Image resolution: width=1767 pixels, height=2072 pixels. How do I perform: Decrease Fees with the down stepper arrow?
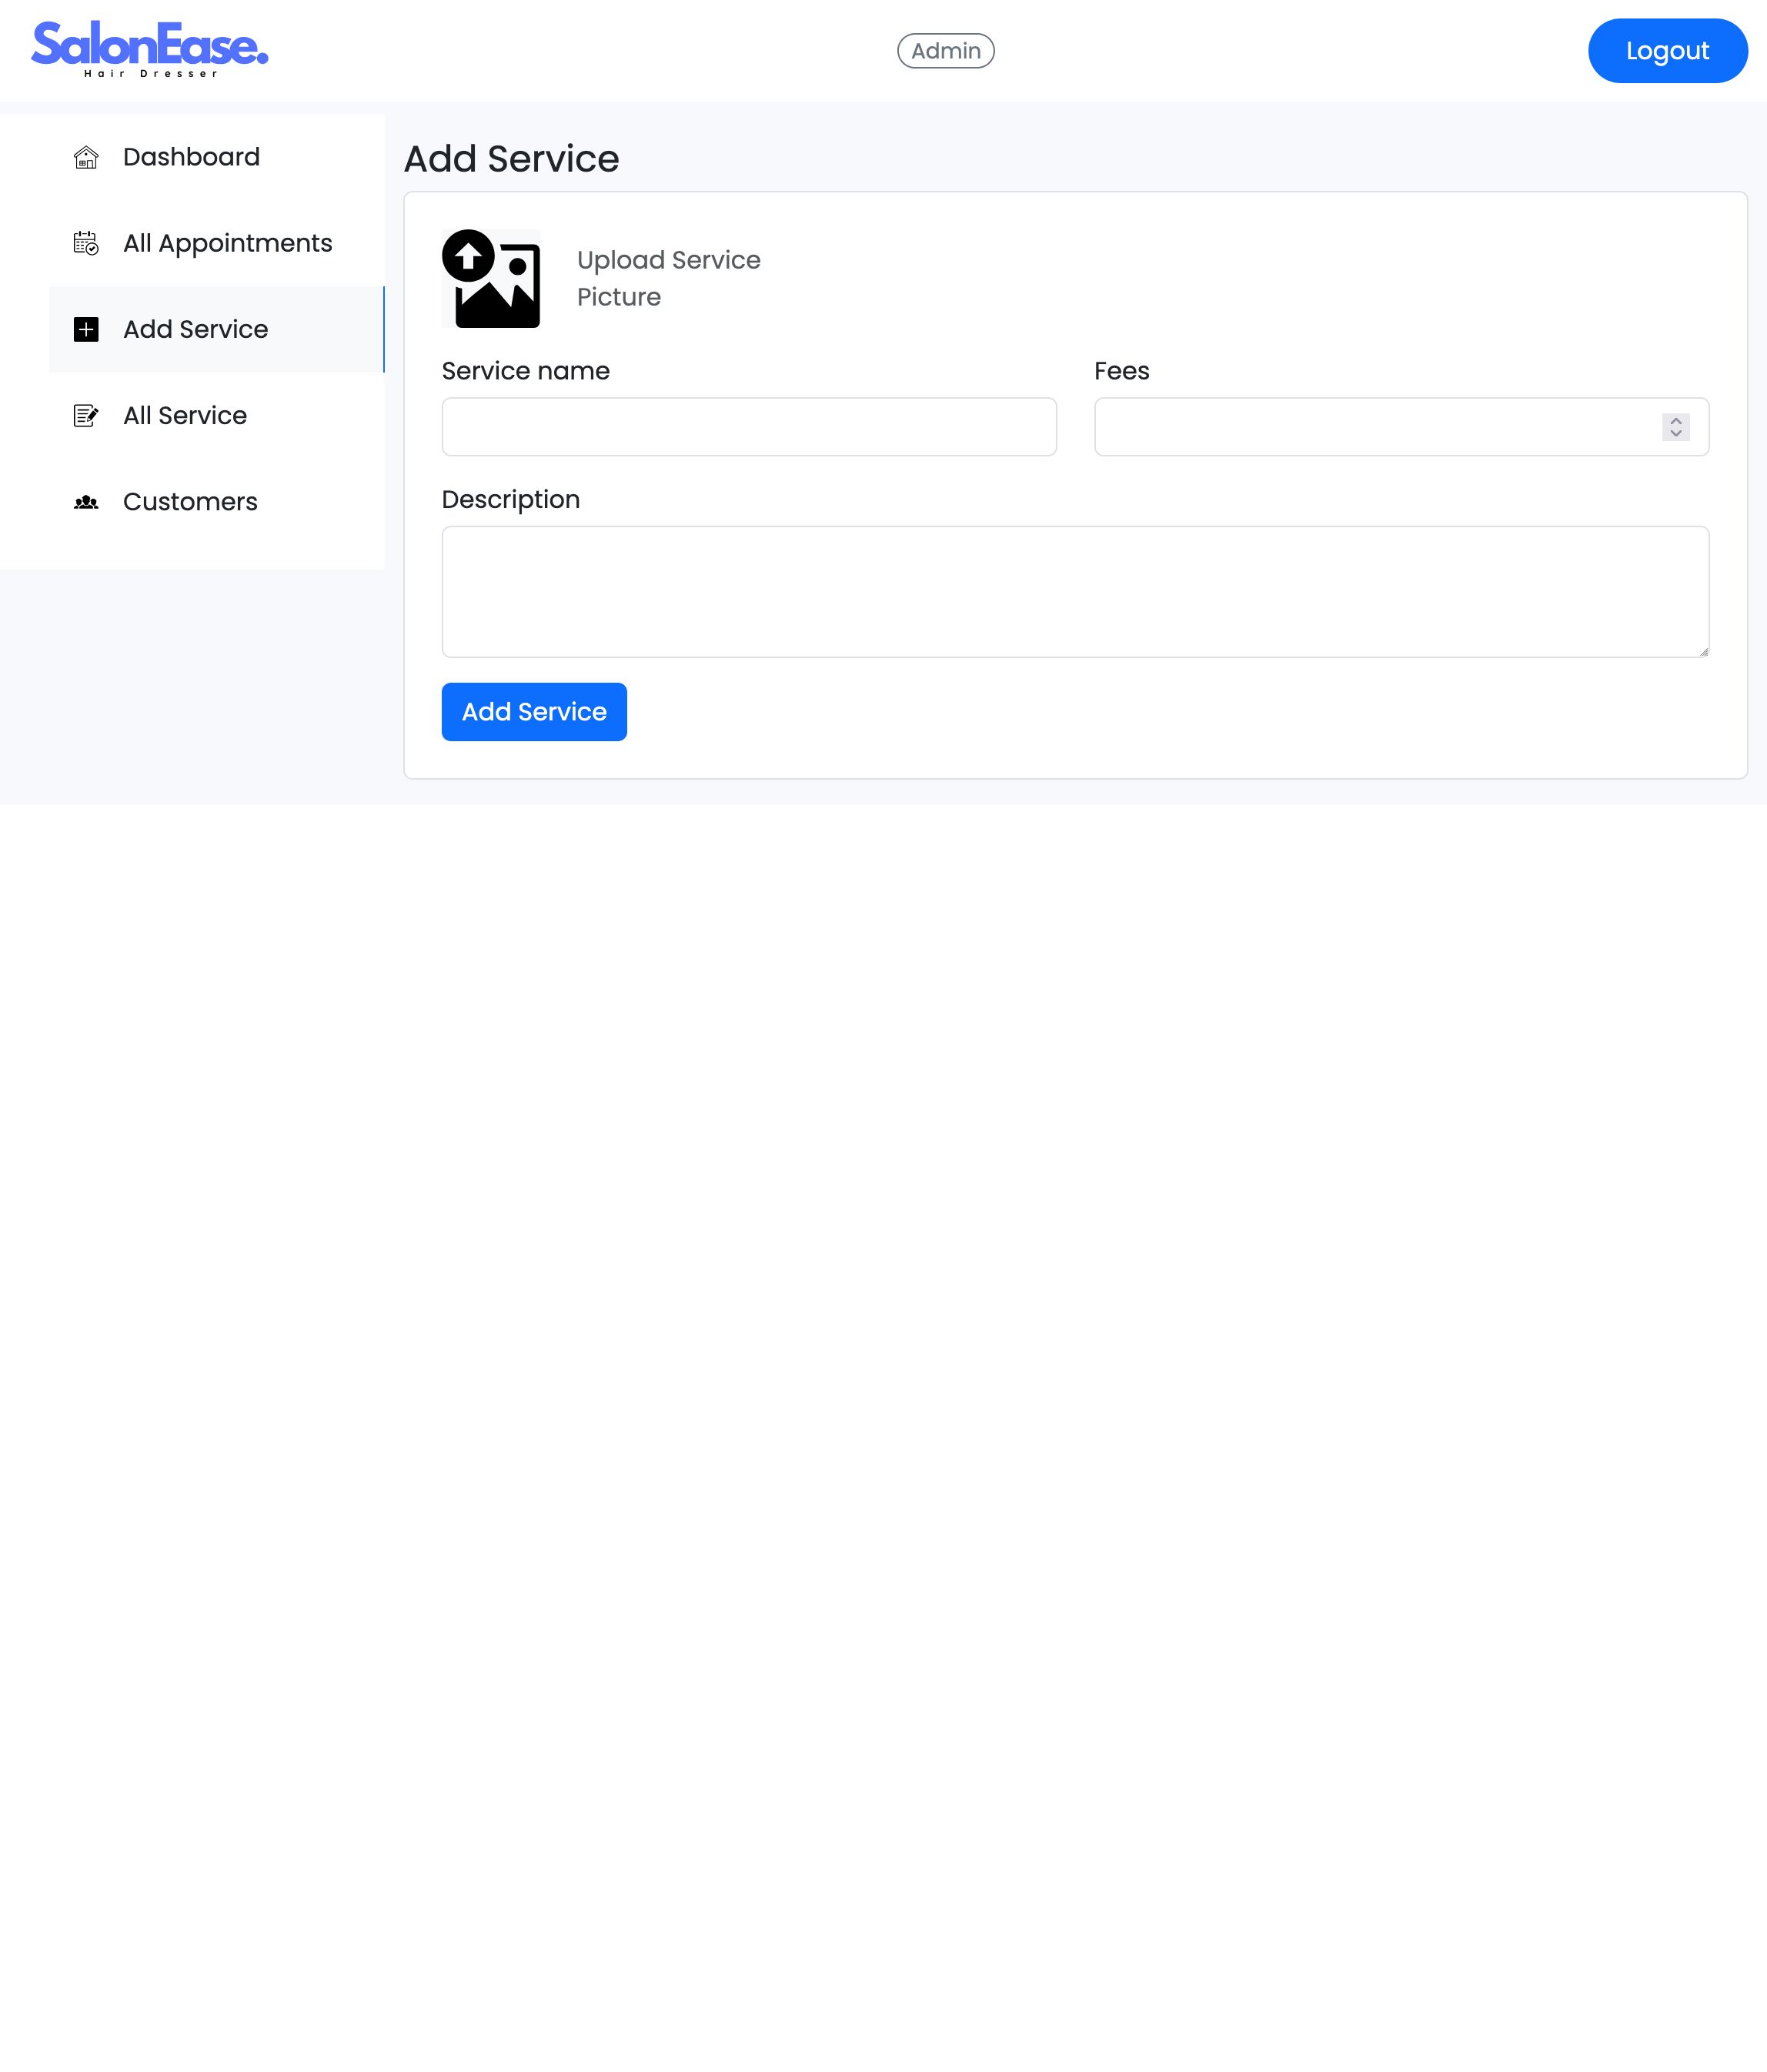click(x=1676, y=434)
